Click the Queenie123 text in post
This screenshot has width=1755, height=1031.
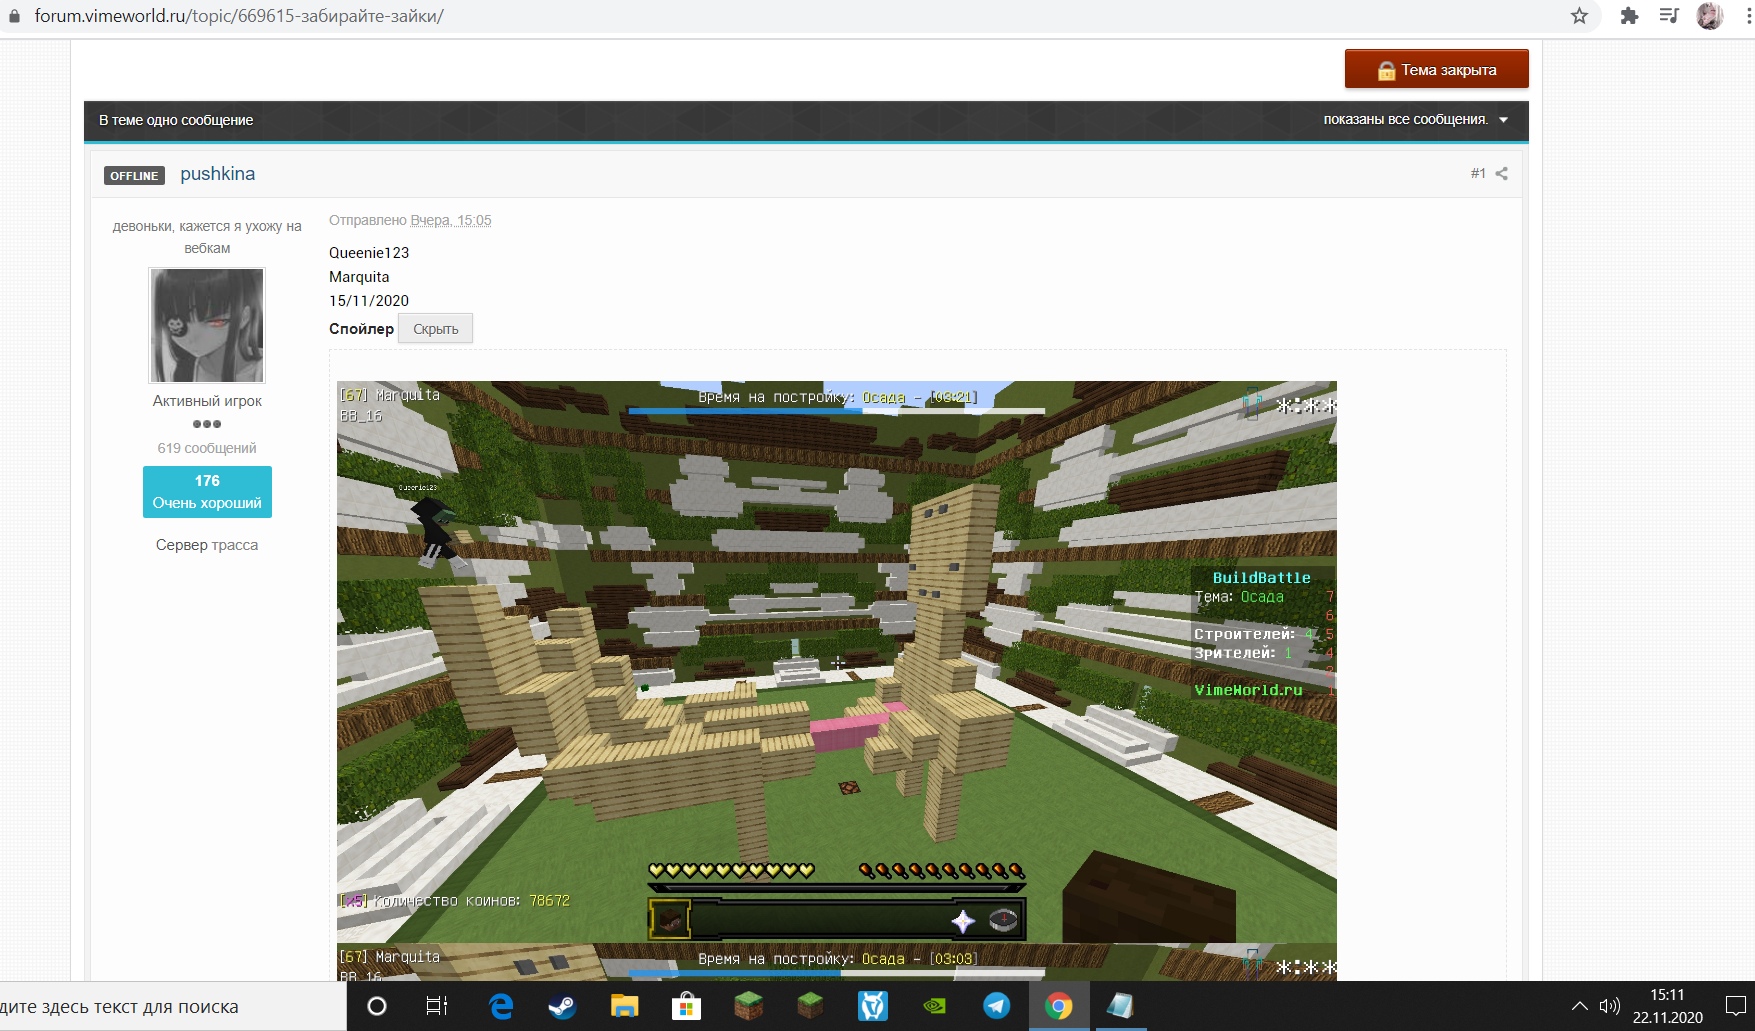point(369,253)
